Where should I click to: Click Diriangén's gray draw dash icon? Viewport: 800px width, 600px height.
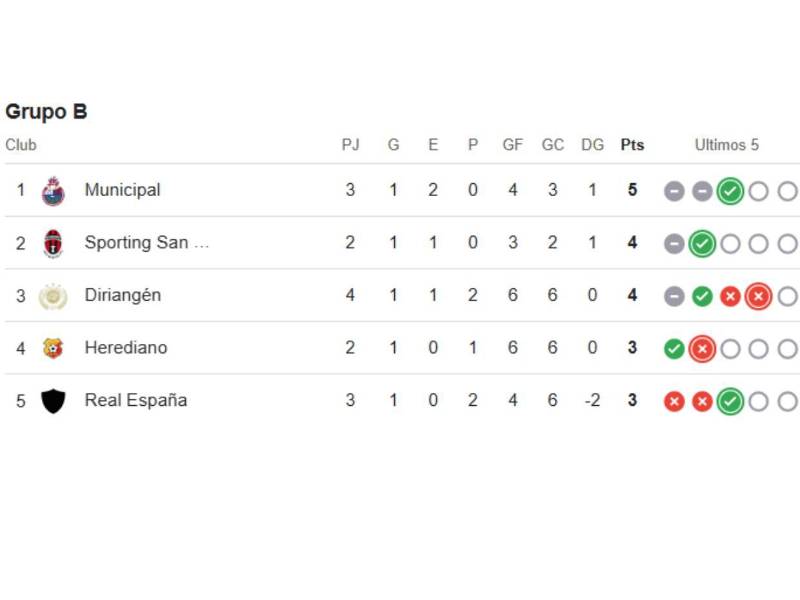click(x=673, y=296)
